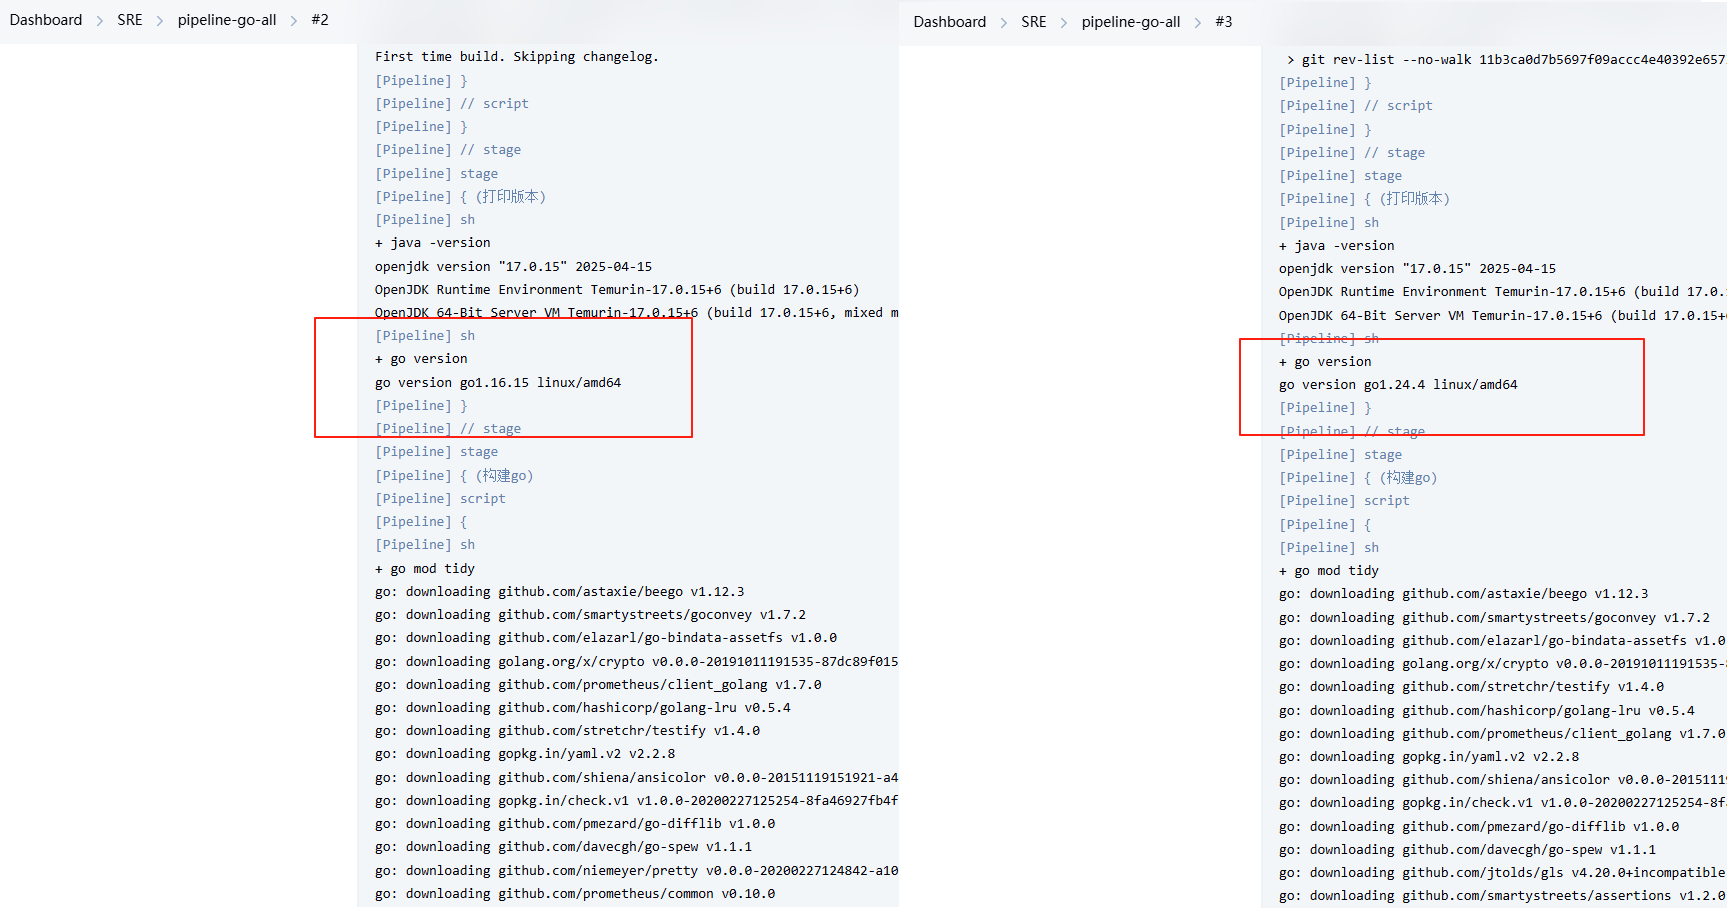Click the #3 build breadcrumb item
1727x908 pixels.
point(1224,22)
